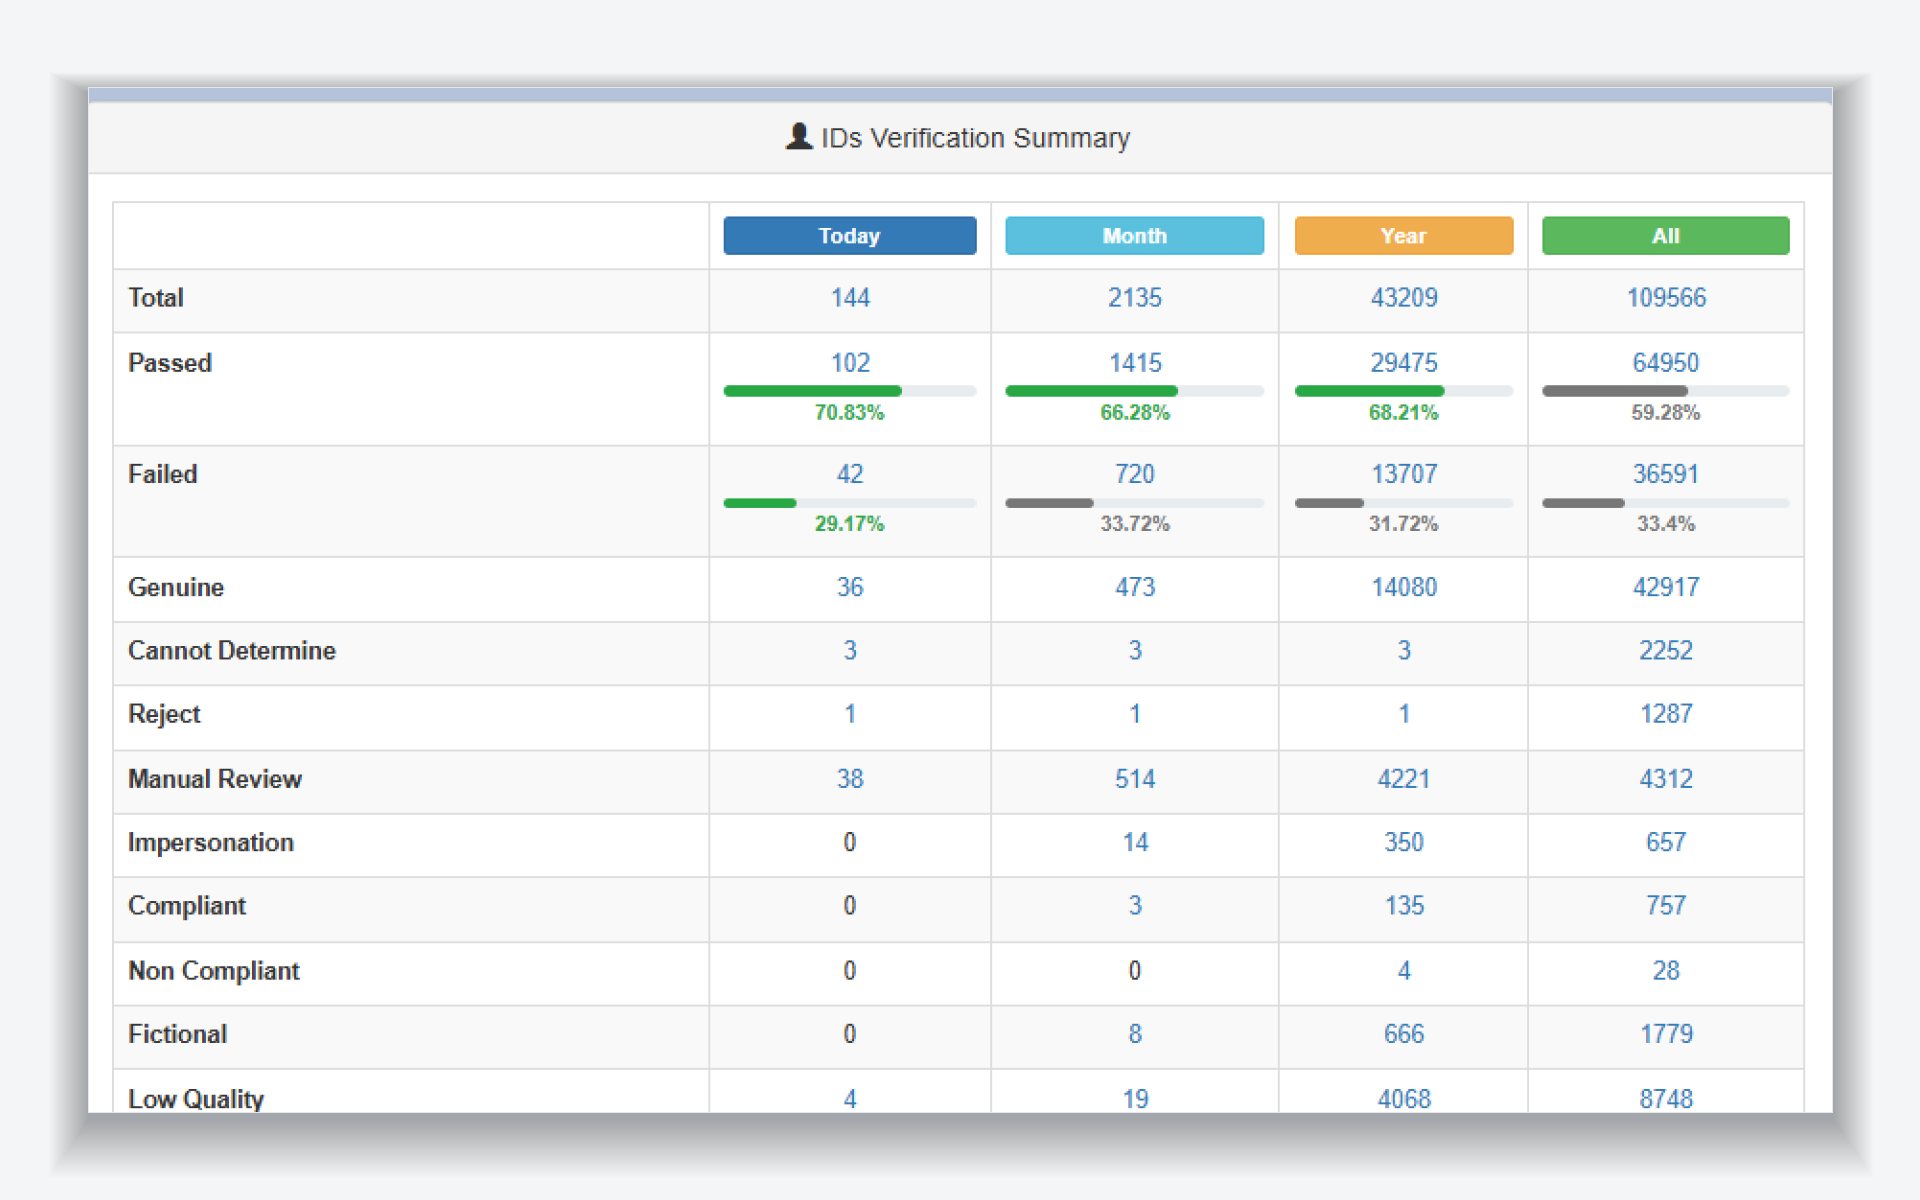Click the Passed Year progress bar at 68.21%

[x=1403, y=391]
